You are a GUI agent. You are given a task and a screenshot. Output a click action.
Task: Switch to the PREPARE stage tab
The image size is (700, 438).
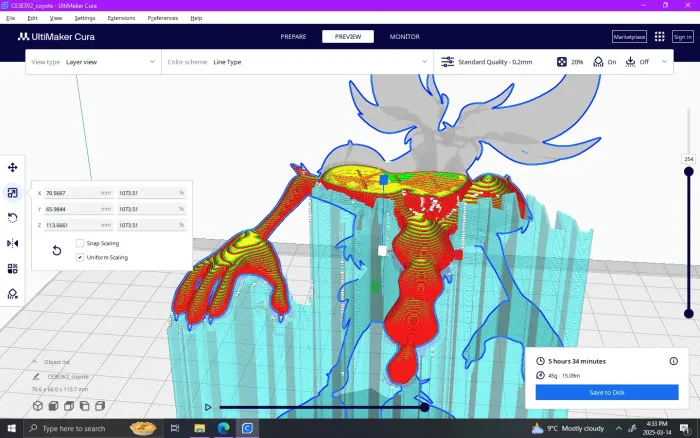click(293, 37)
